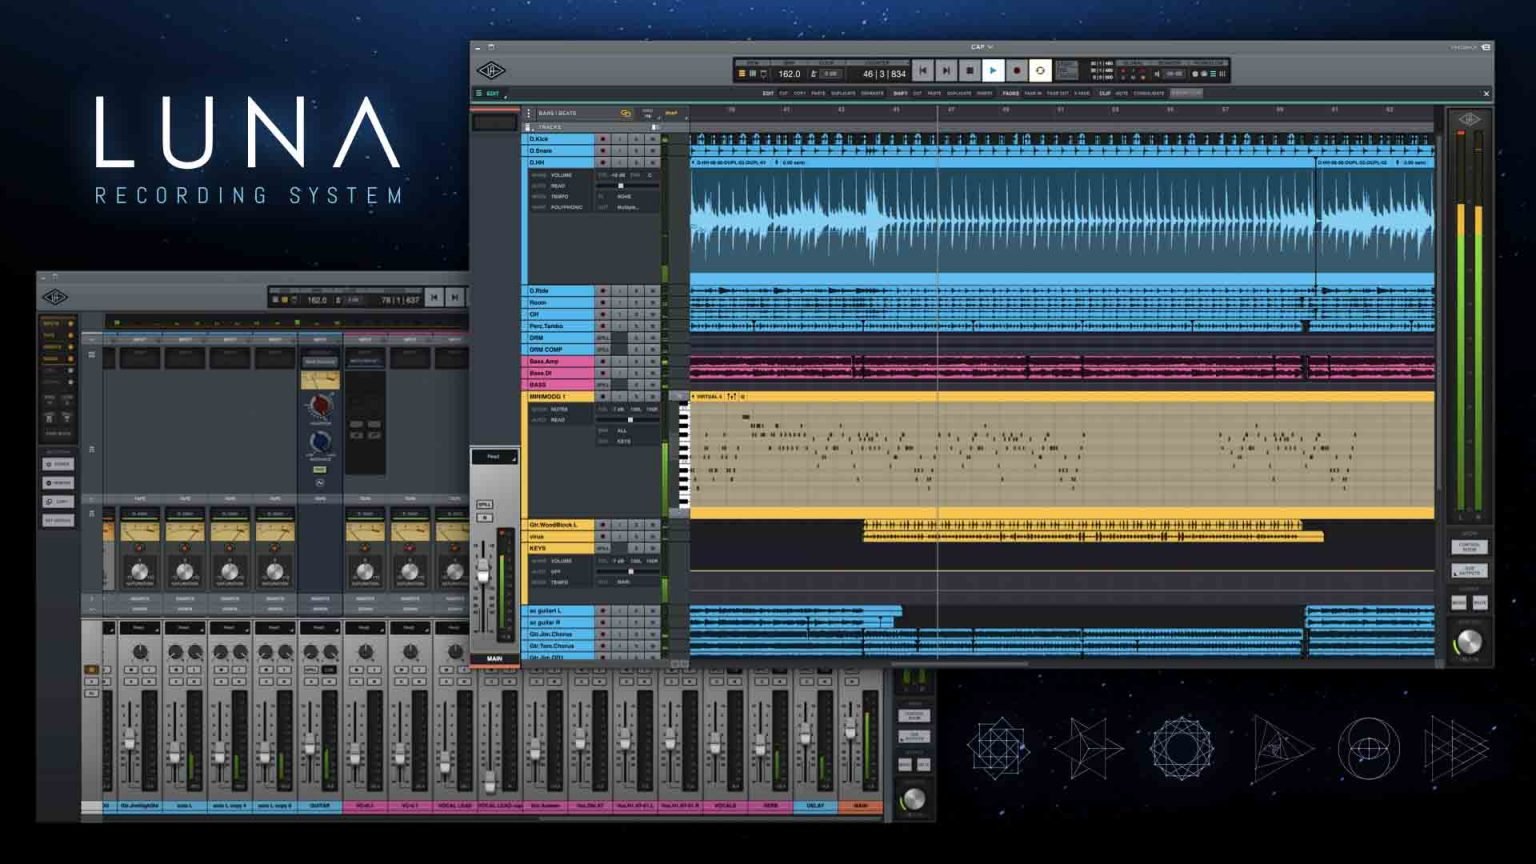The width and height of the screenshot is (1536, 864).
Task: Record-arm the D.Kick track
Action: (604, 139)
